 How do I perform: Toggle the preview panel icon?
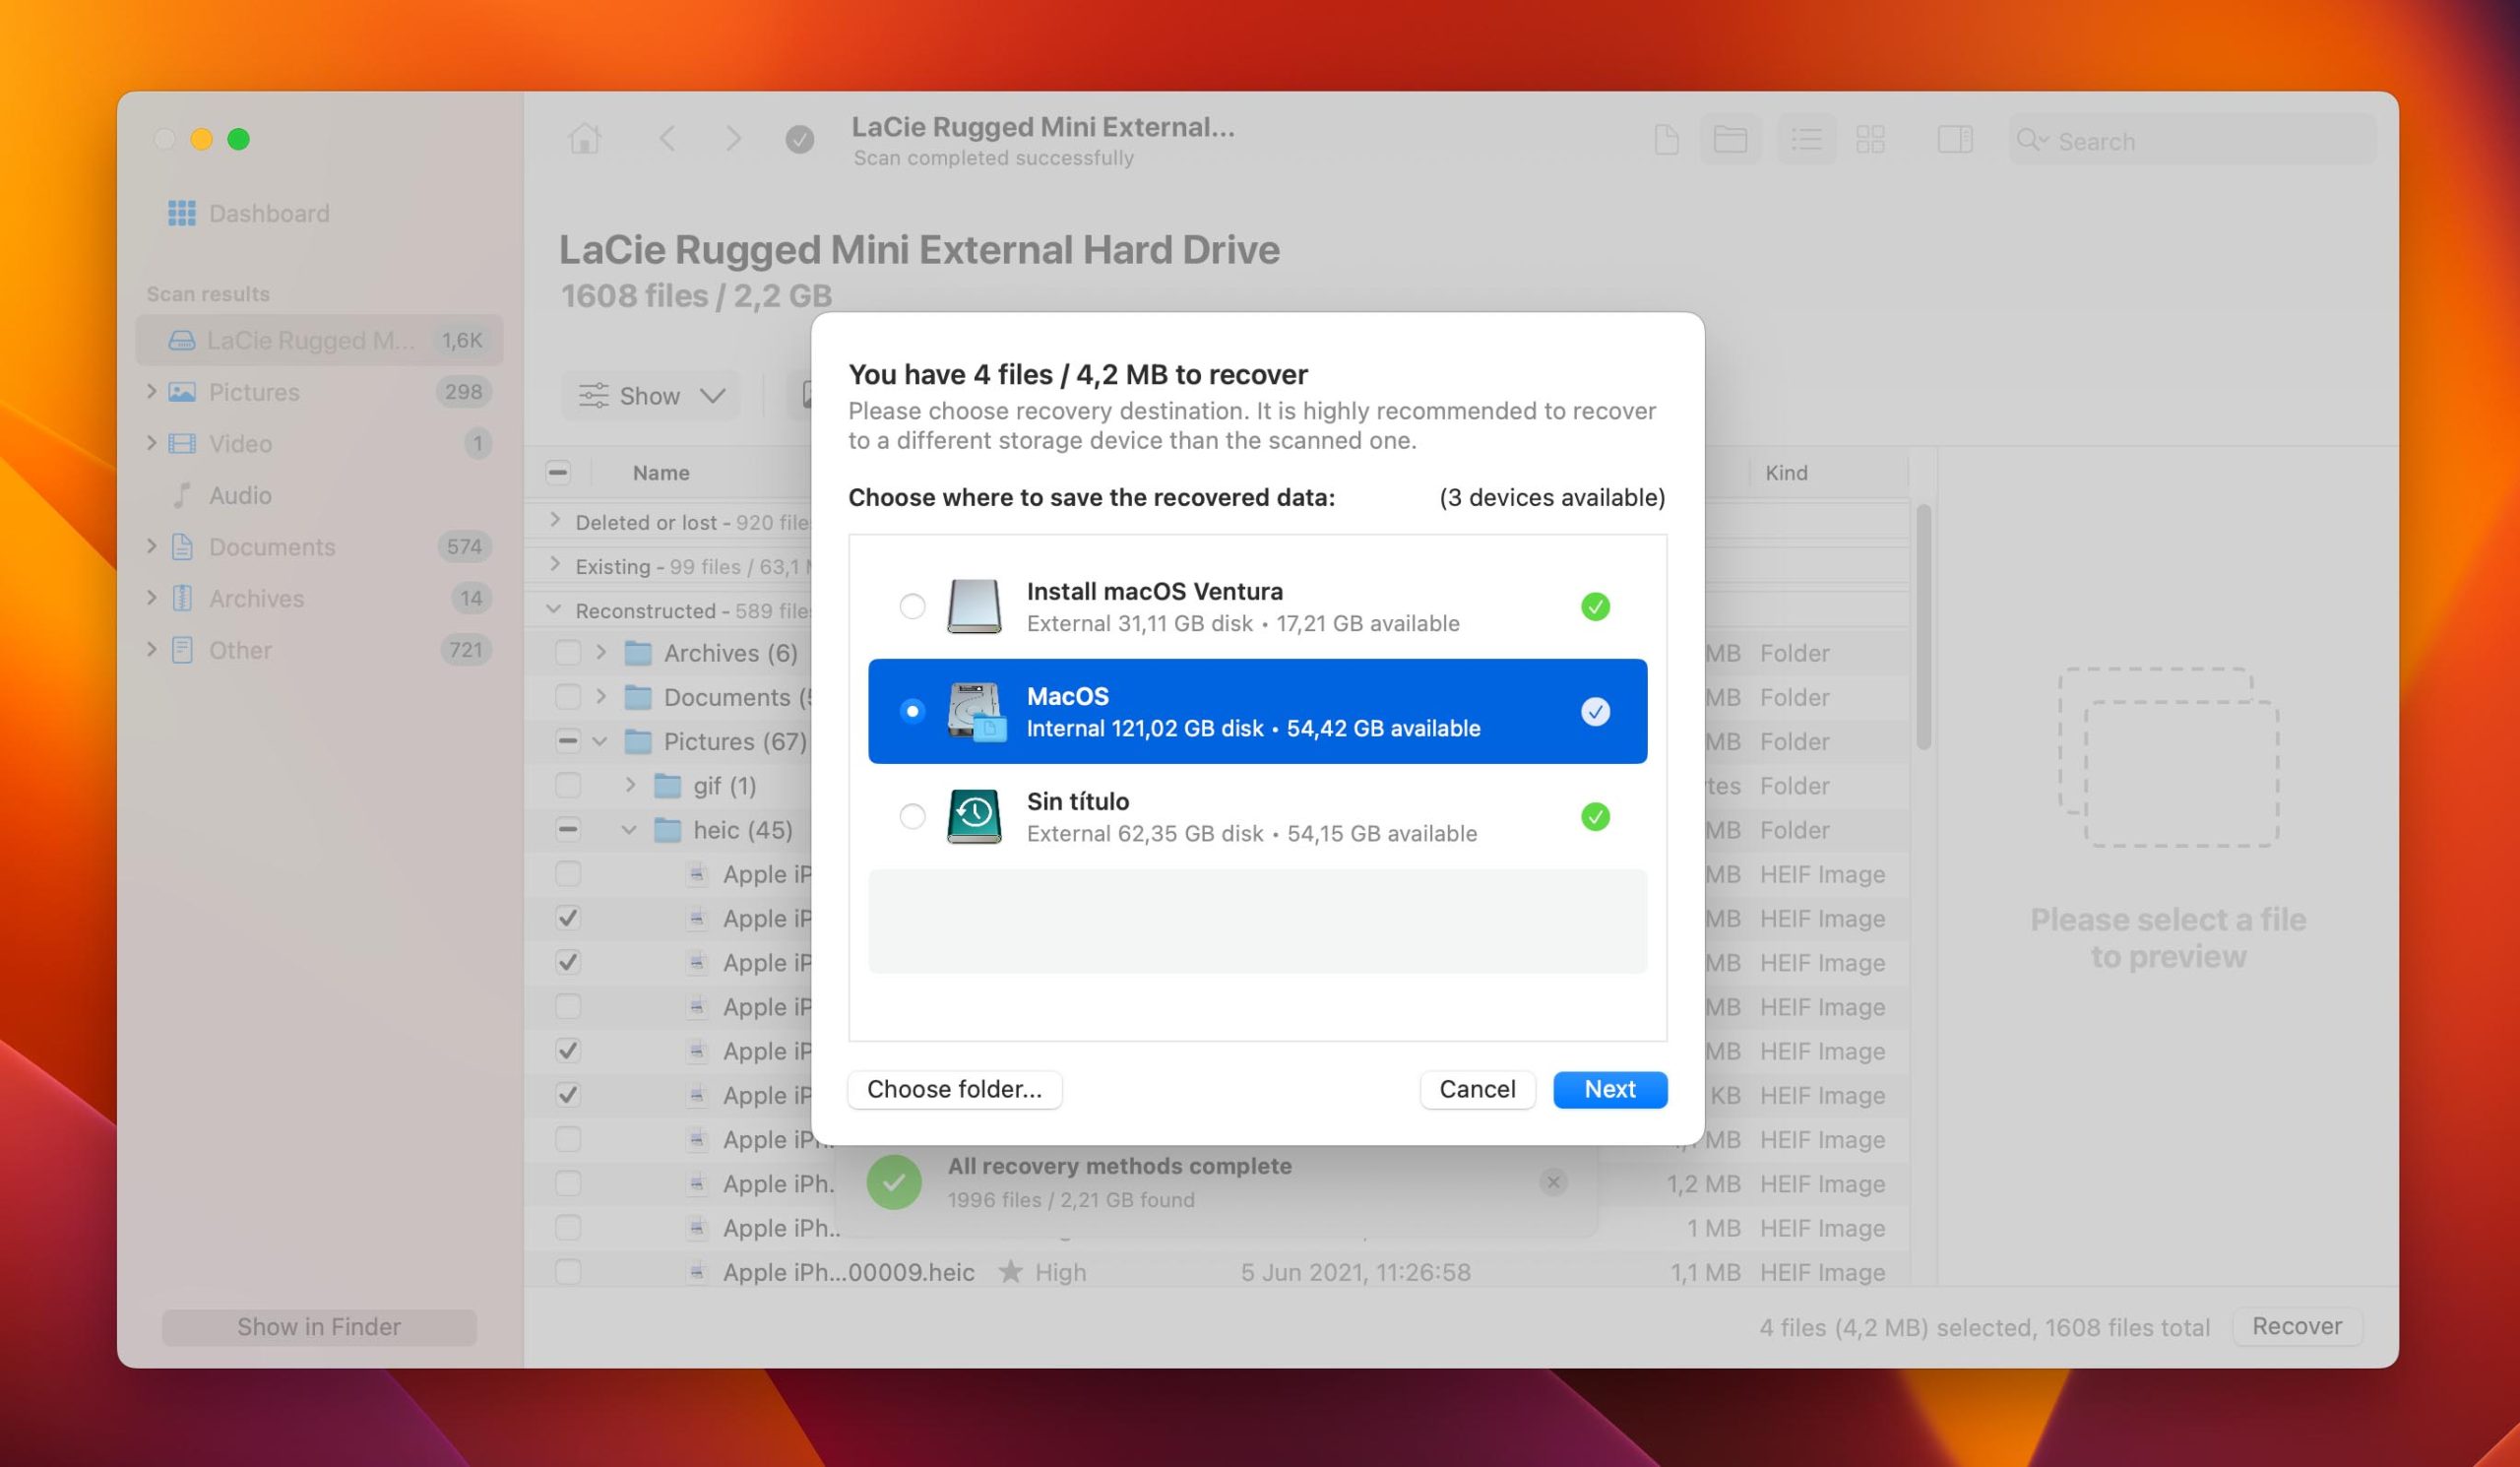[x=1954, y=139]
